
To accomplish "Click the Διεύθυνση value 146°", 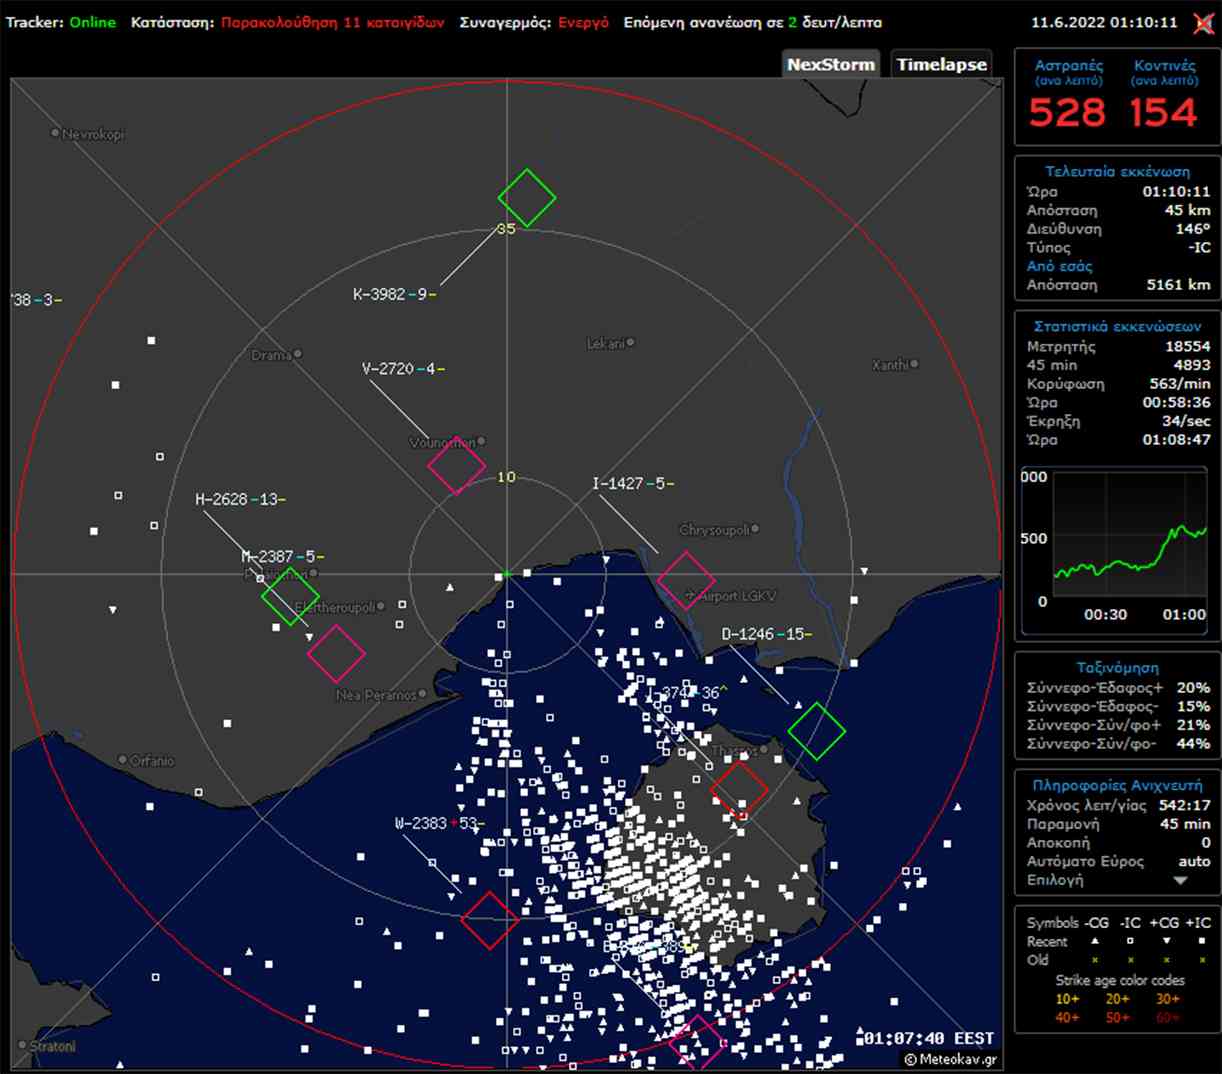I will point(1193,229).
